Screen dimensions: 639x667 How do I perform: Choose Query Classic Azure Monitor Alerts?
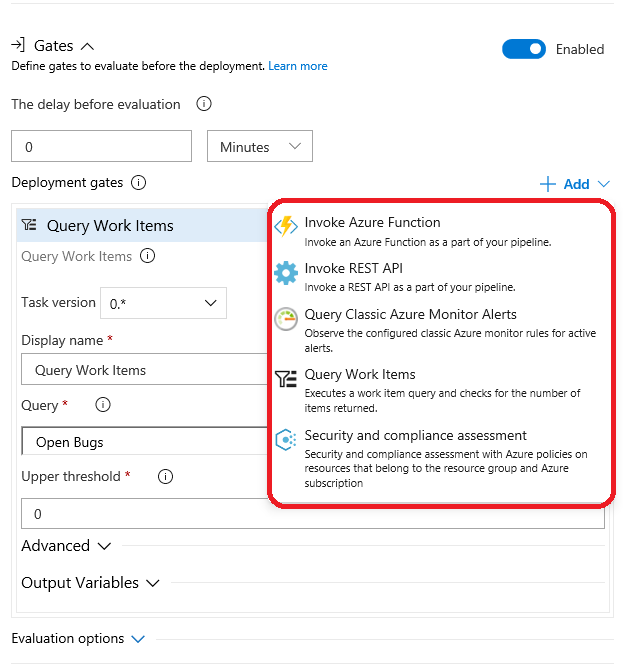[440, 330]
